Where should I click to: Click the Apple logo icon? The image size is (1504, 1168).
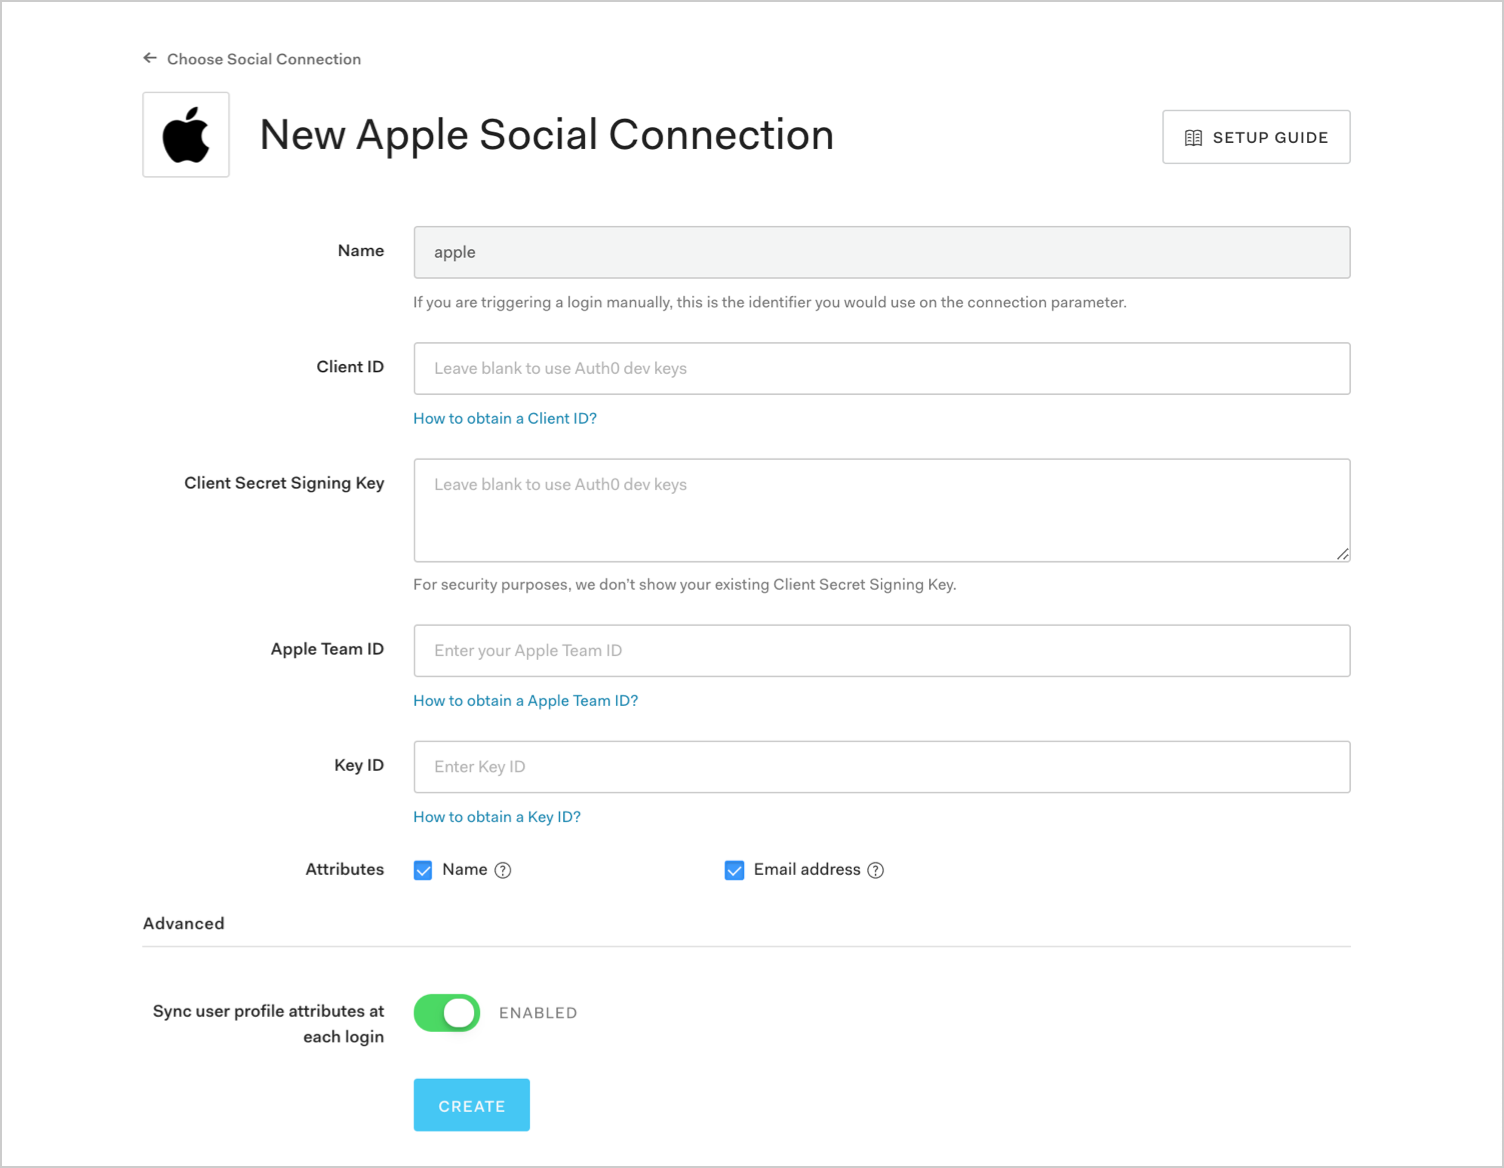click(186, 134)
